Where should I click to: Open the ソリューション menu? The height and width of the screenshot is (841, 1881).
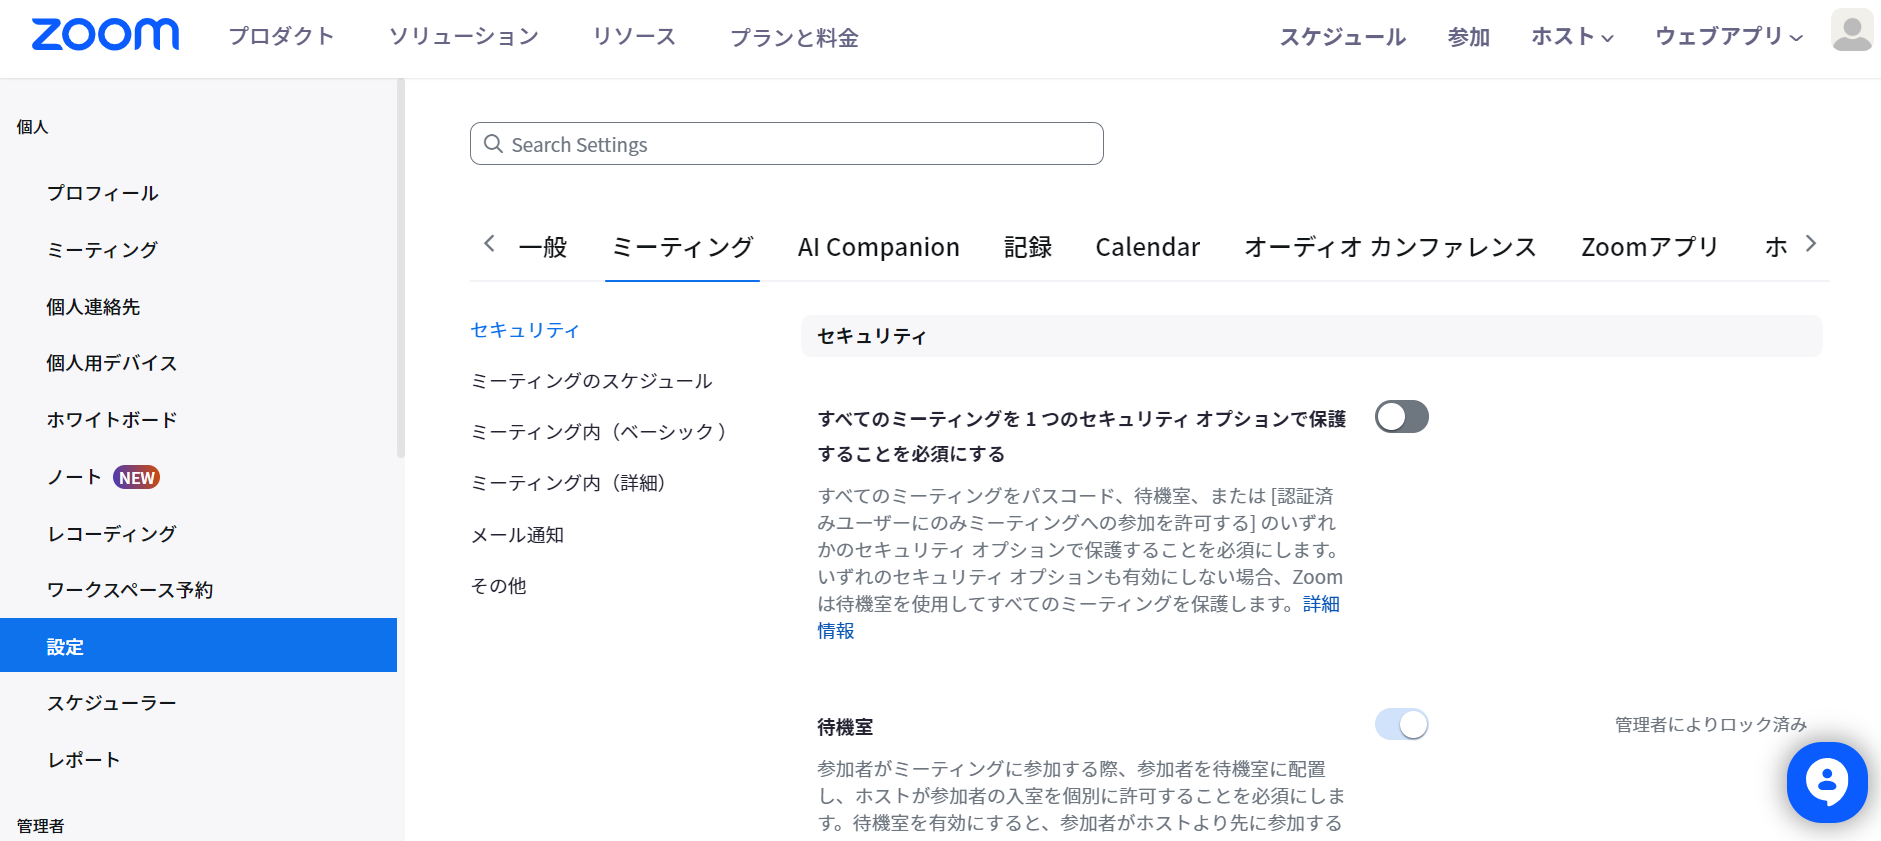[463, 37]
